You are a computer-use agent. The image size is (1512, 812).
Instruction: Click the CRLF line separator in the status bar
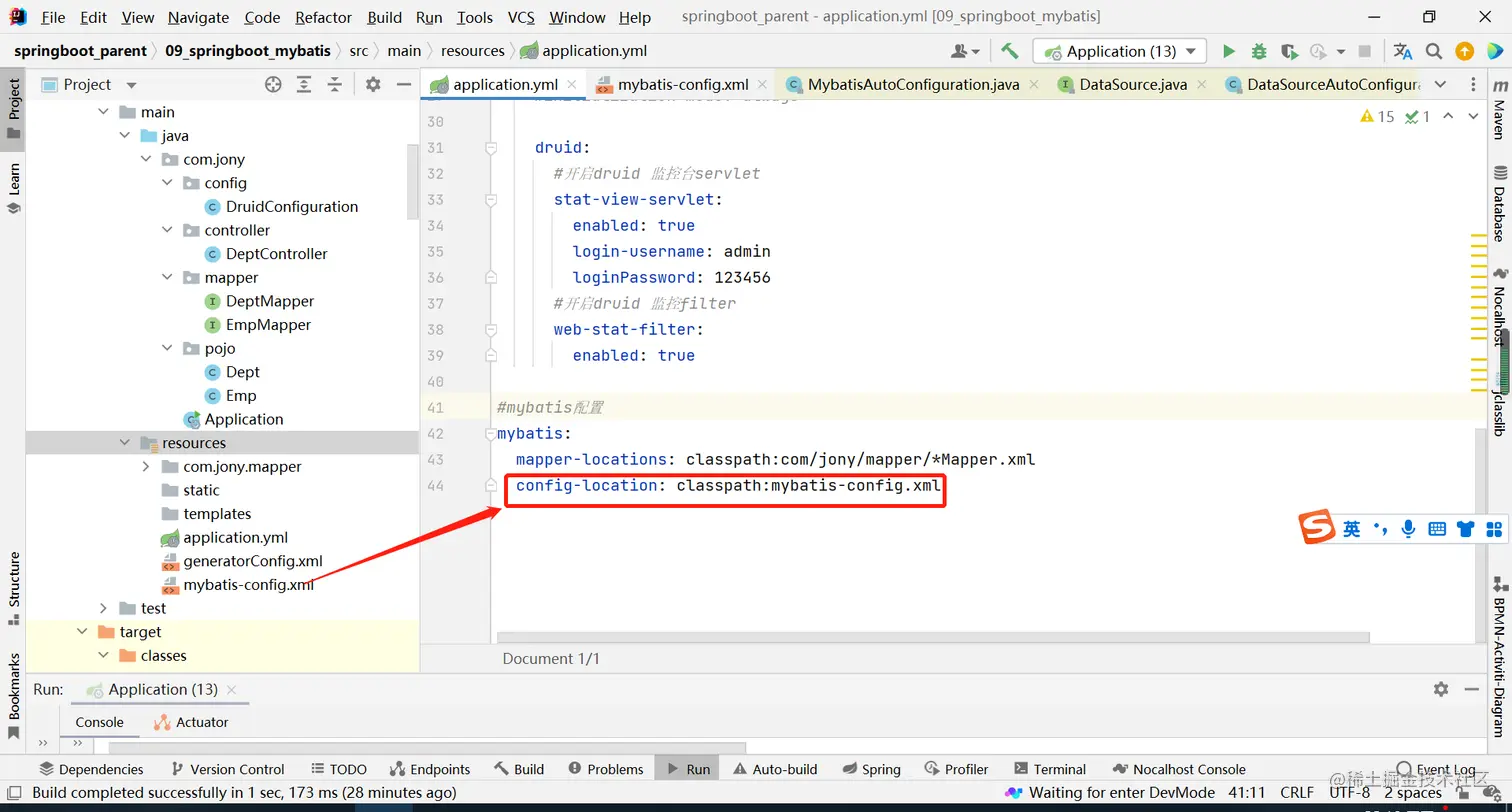1297,793
